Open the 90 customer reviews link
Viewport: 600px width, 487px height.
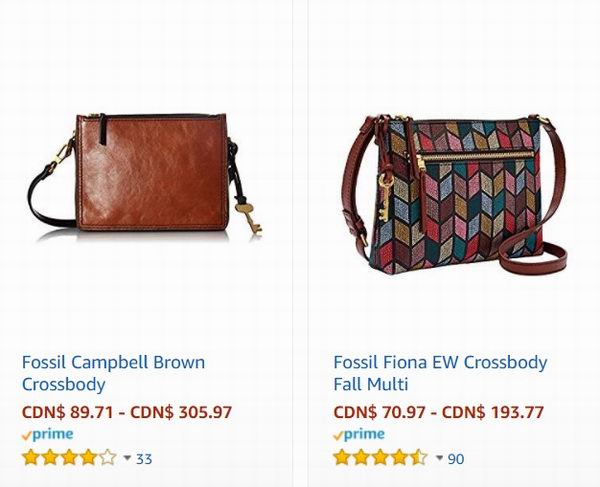point(456,459)
